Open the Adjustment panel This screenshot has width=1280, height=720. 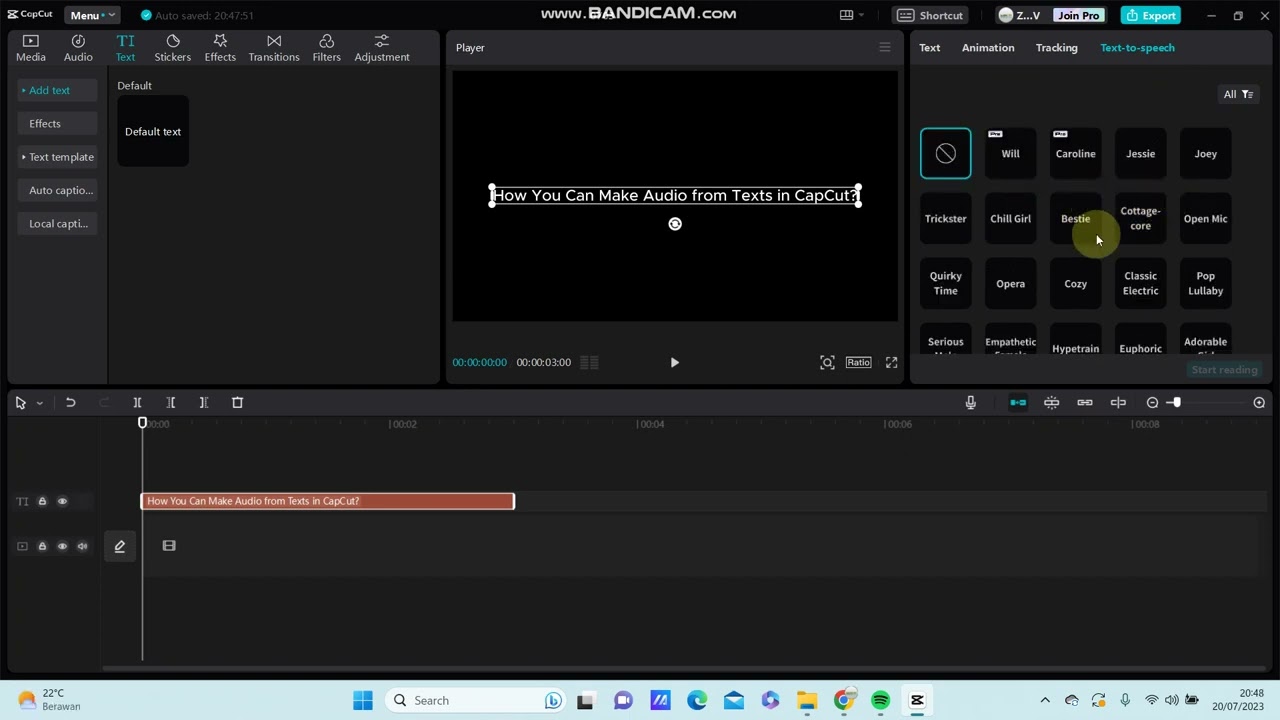[x=382, y=47]
